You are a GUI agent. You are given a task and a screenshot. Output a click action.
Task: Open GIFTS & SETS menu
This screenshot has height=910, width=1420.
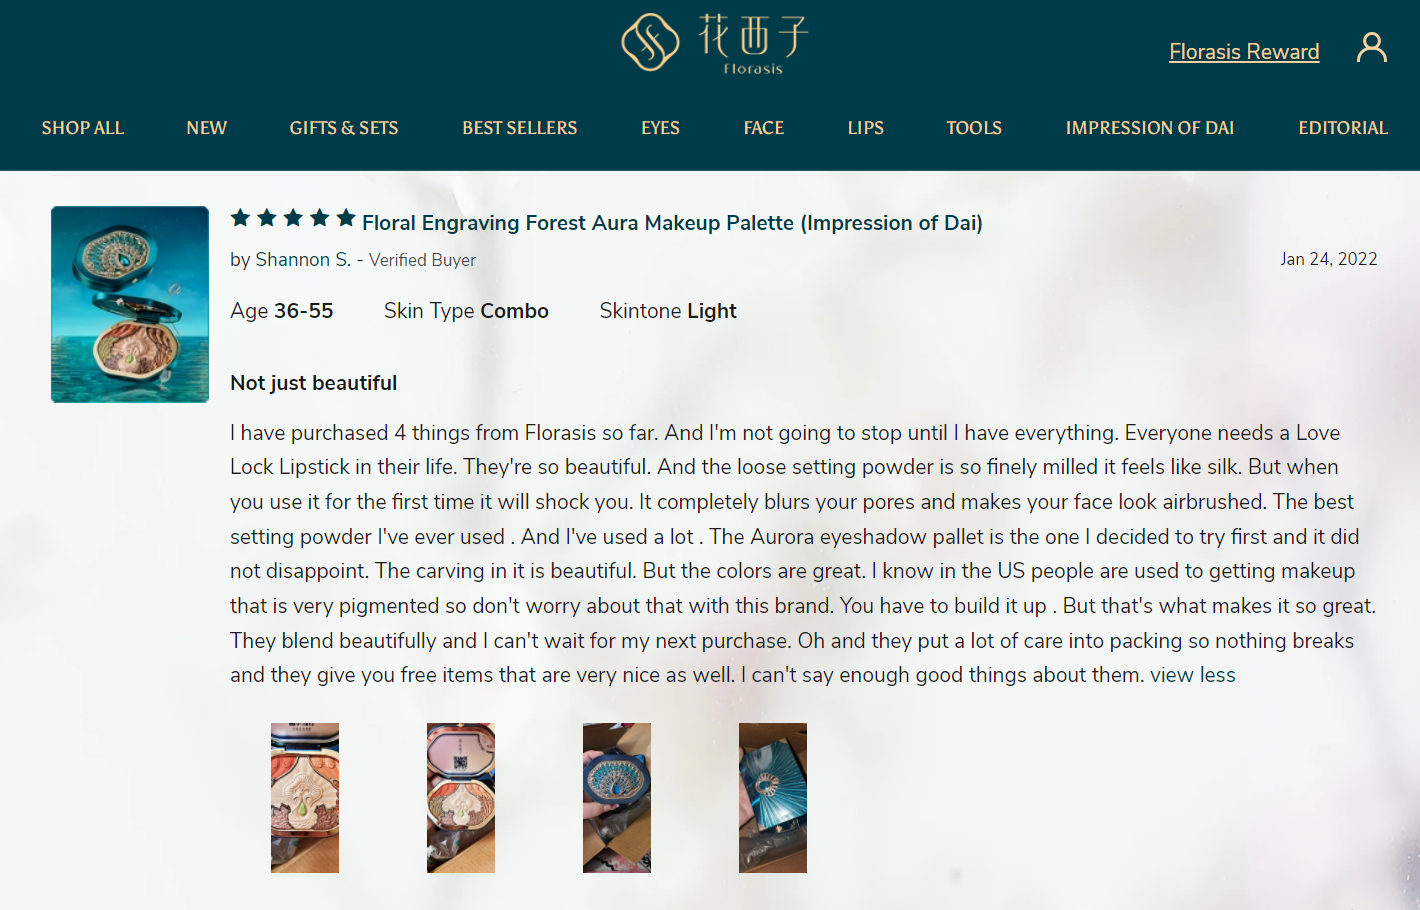[x=344, y=128]
